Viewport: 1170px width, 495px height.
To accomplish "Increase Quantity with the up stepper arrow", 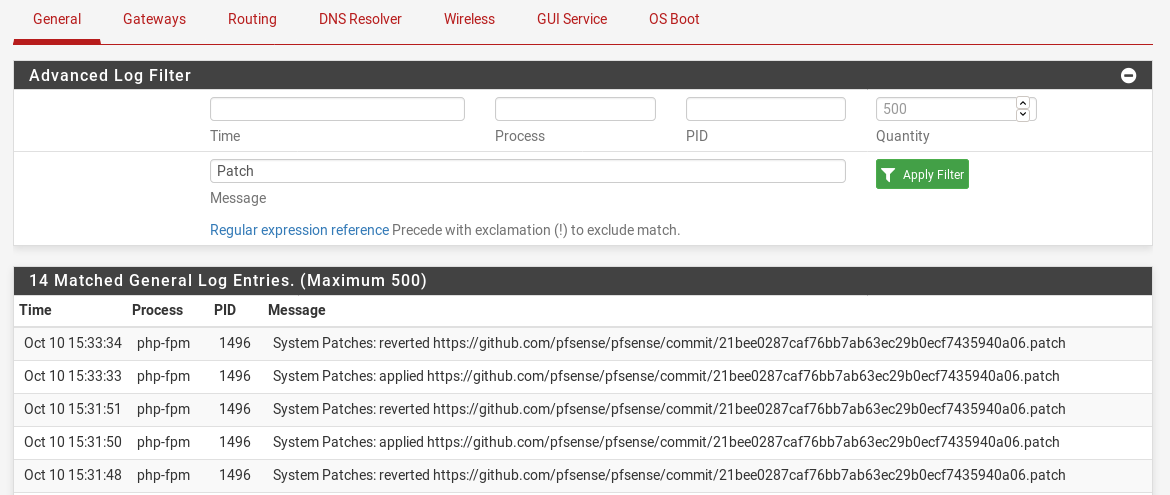I will [x=1022, y=103].
